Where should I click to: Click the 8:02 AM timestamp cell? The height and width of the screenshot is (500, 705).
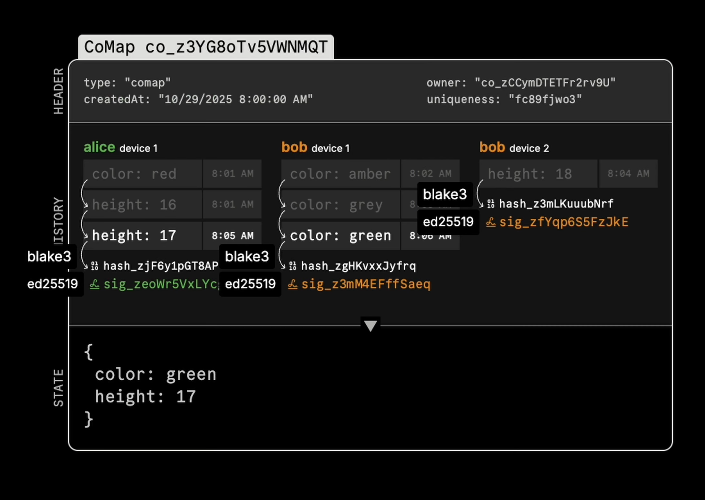[430, 174]
